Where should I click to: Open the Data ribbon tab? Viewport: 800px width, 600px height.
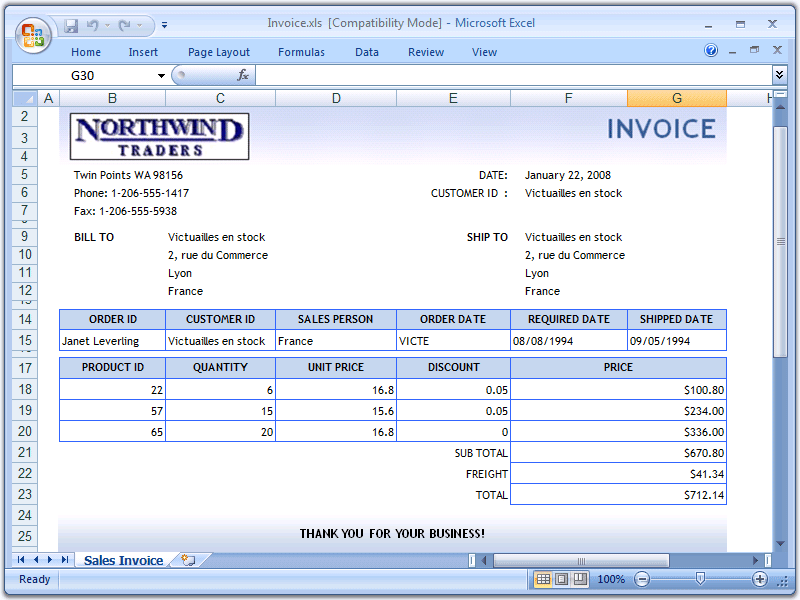pos(367,52)
